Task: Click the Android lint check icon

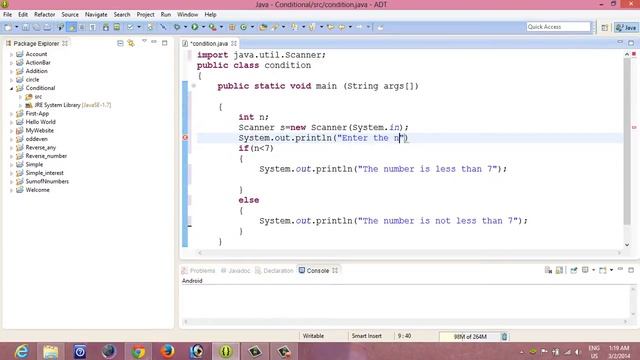Action: [x=130, y=27]
